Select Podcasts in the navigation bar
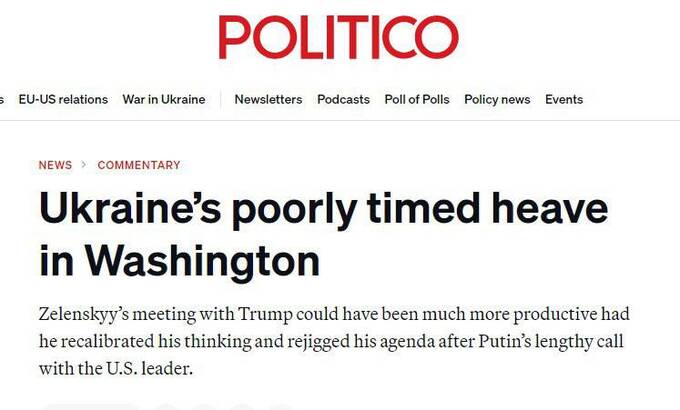The height and width of the screenshot is (410, 680). [x=343, y=100]
